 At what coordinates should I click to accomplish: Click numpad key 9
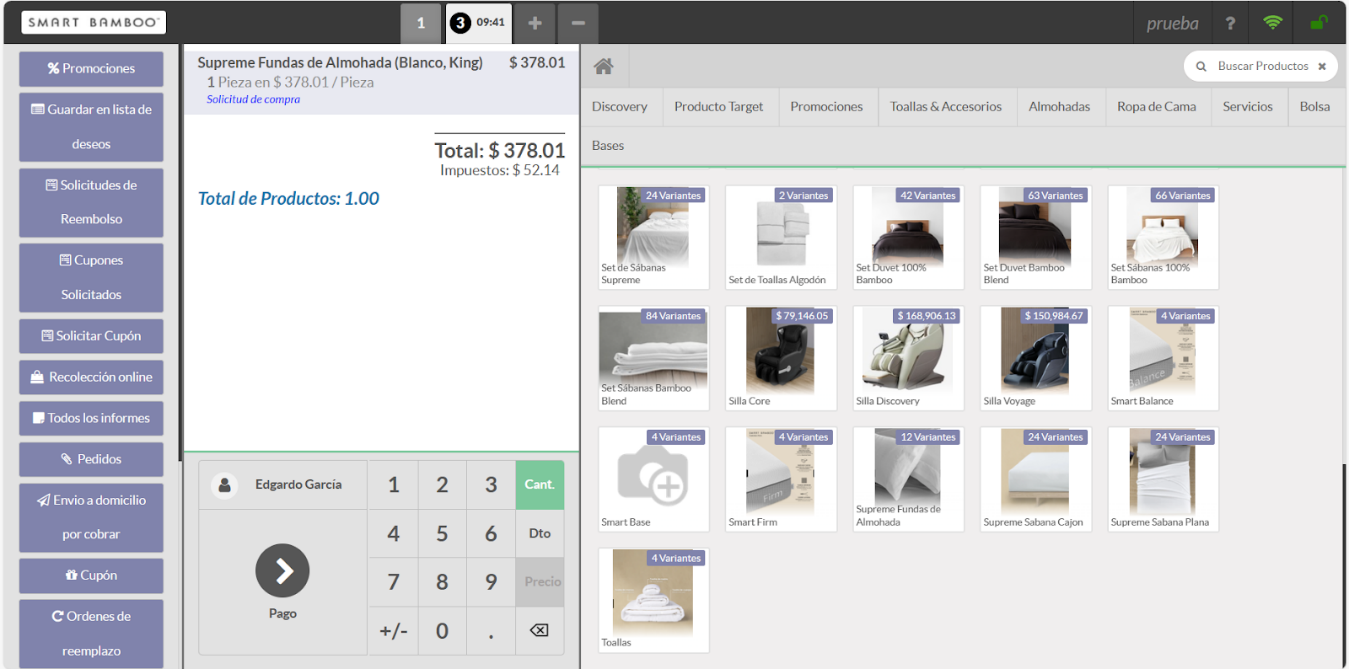[491, 582]
